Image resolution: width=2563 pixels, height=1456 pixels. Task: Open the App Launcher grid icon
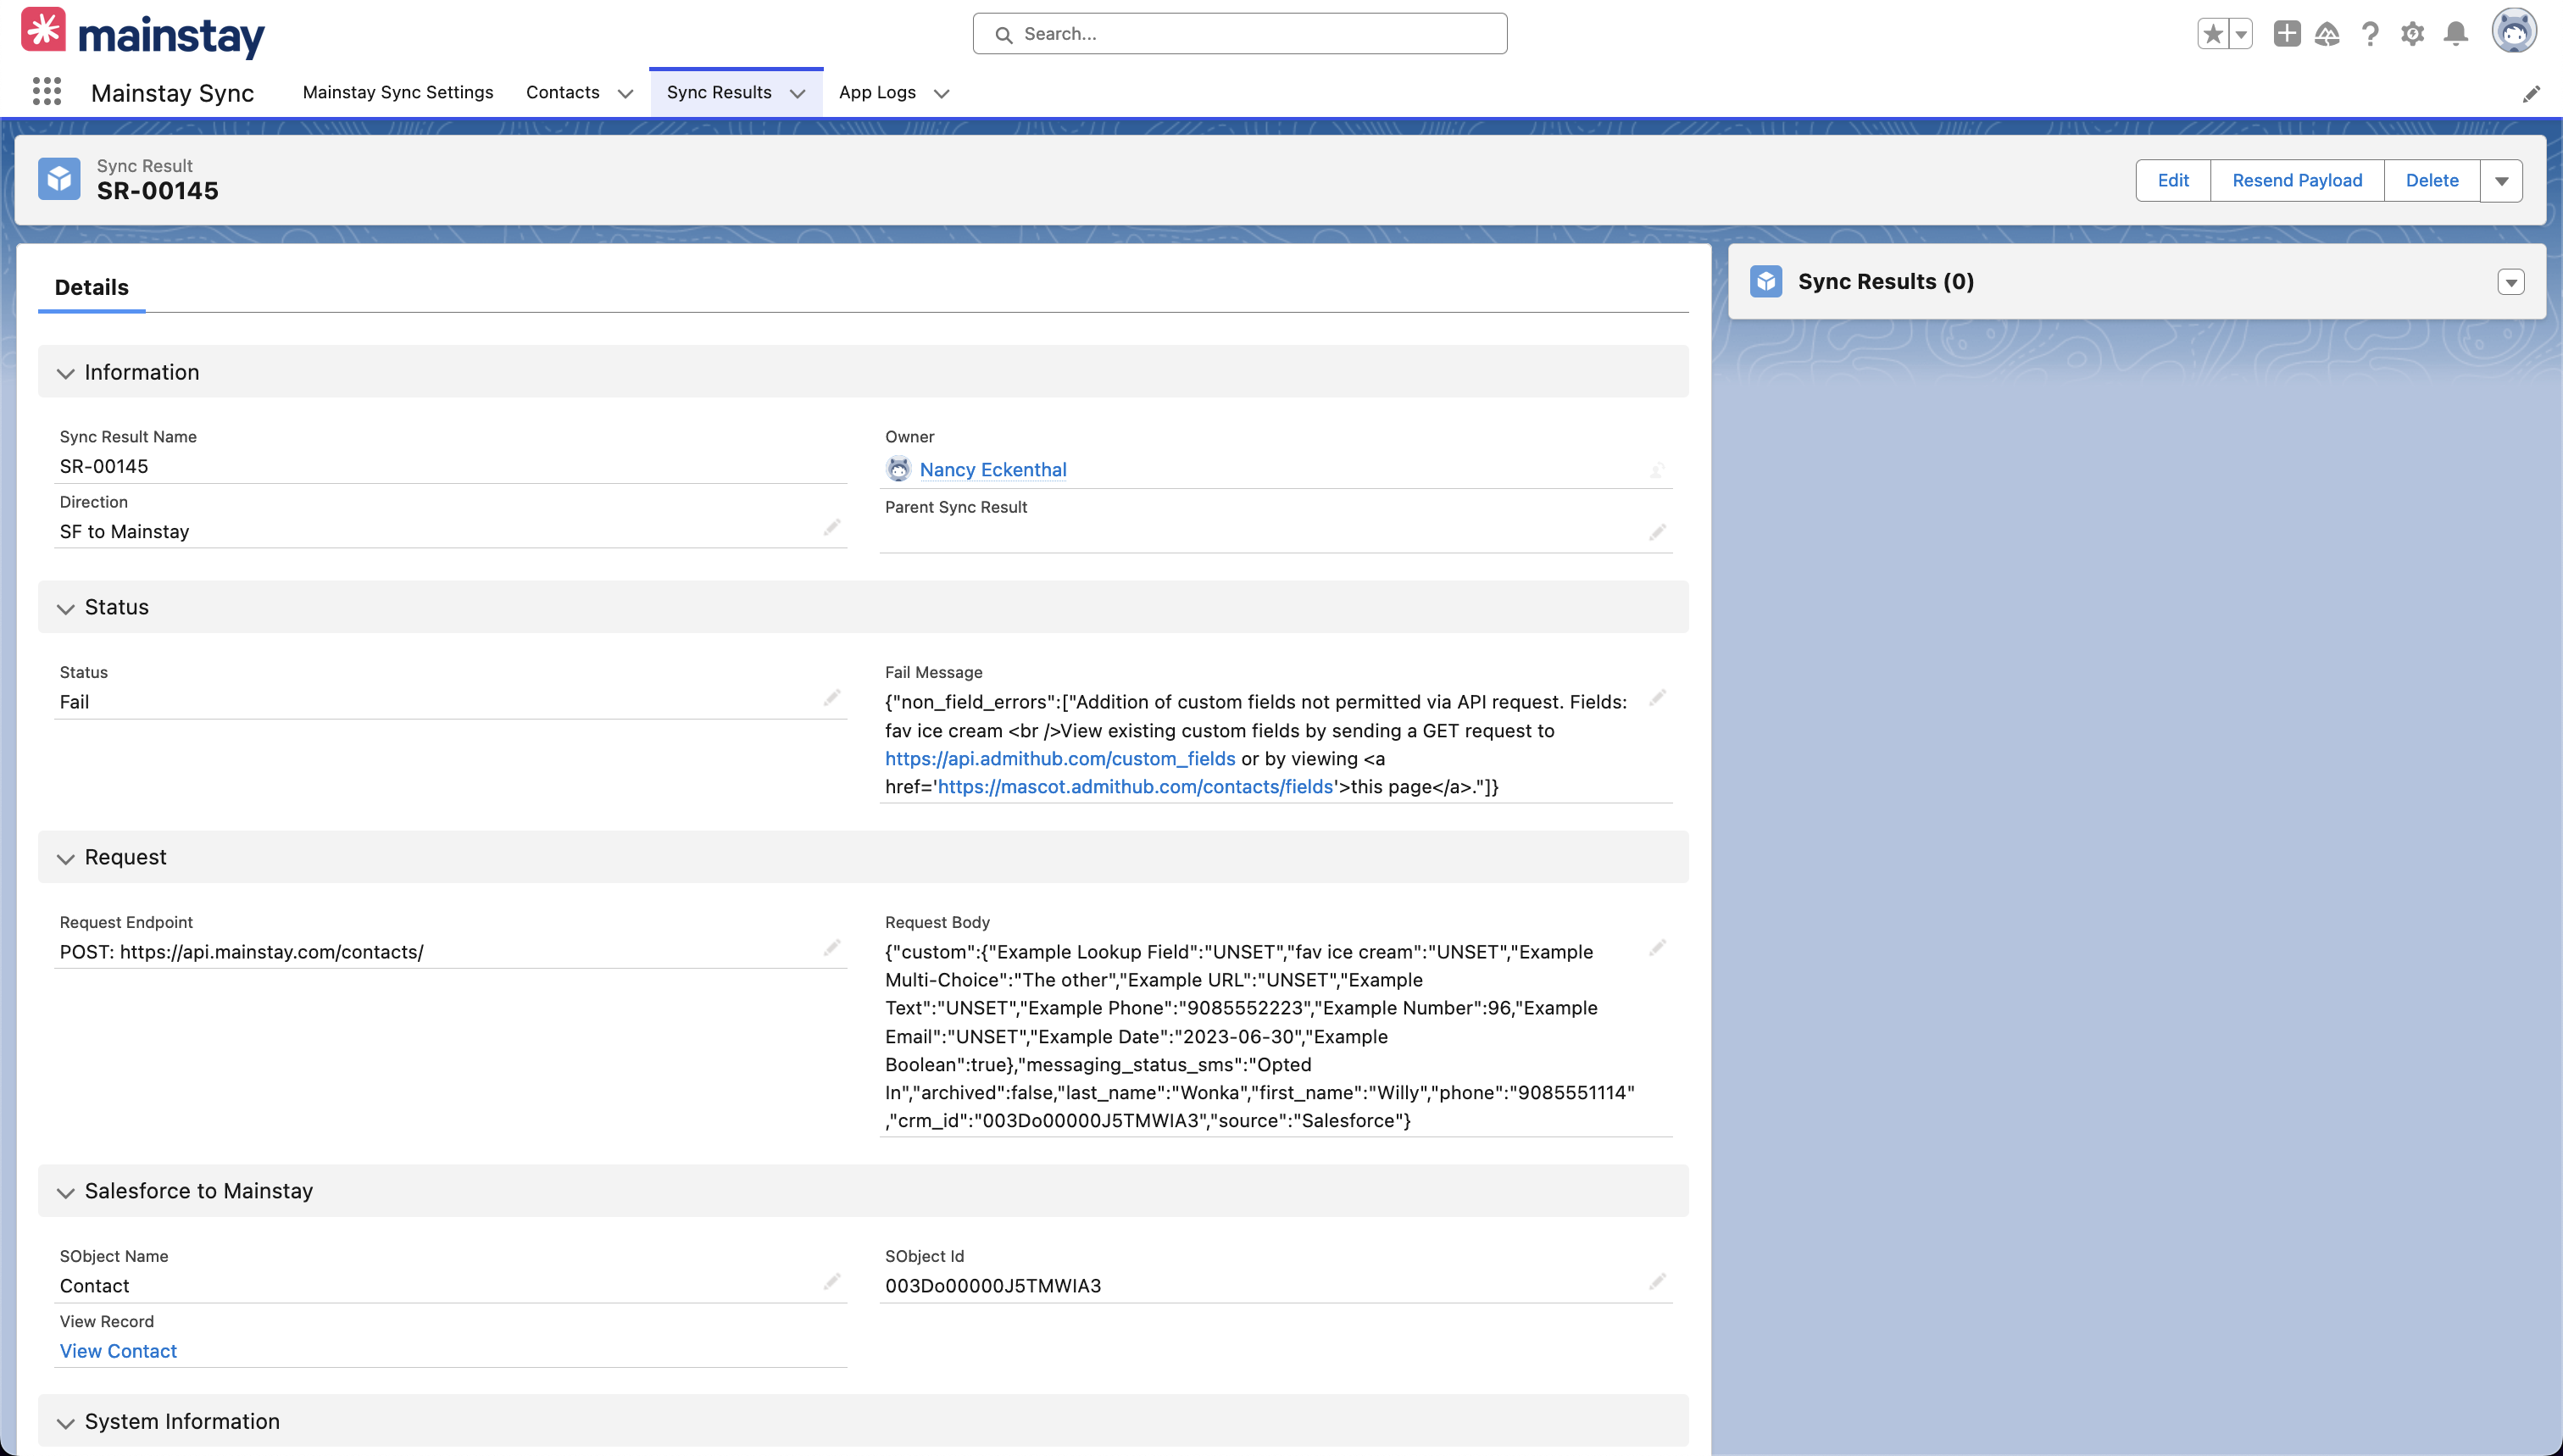pos(46,92)
